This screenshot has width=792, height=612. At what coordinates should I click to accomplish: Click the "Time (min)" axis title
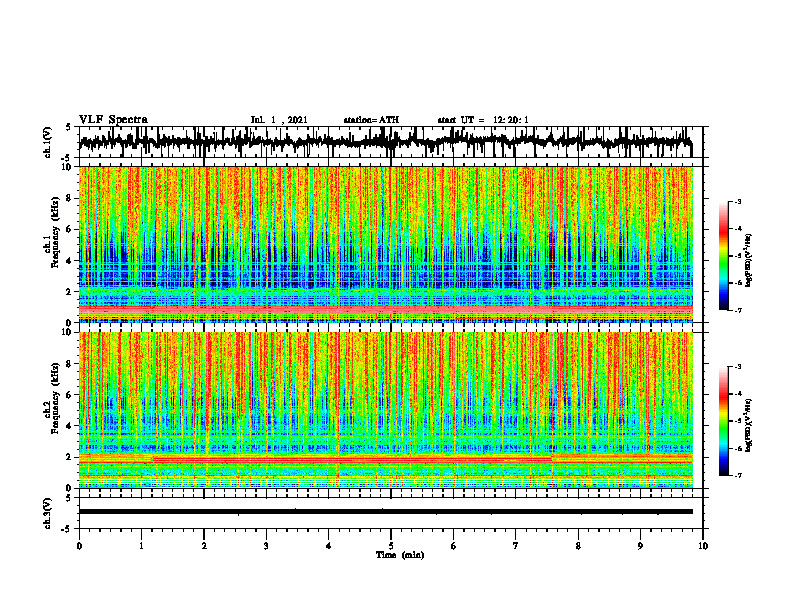pyautogui.click(x=400, y=555)
